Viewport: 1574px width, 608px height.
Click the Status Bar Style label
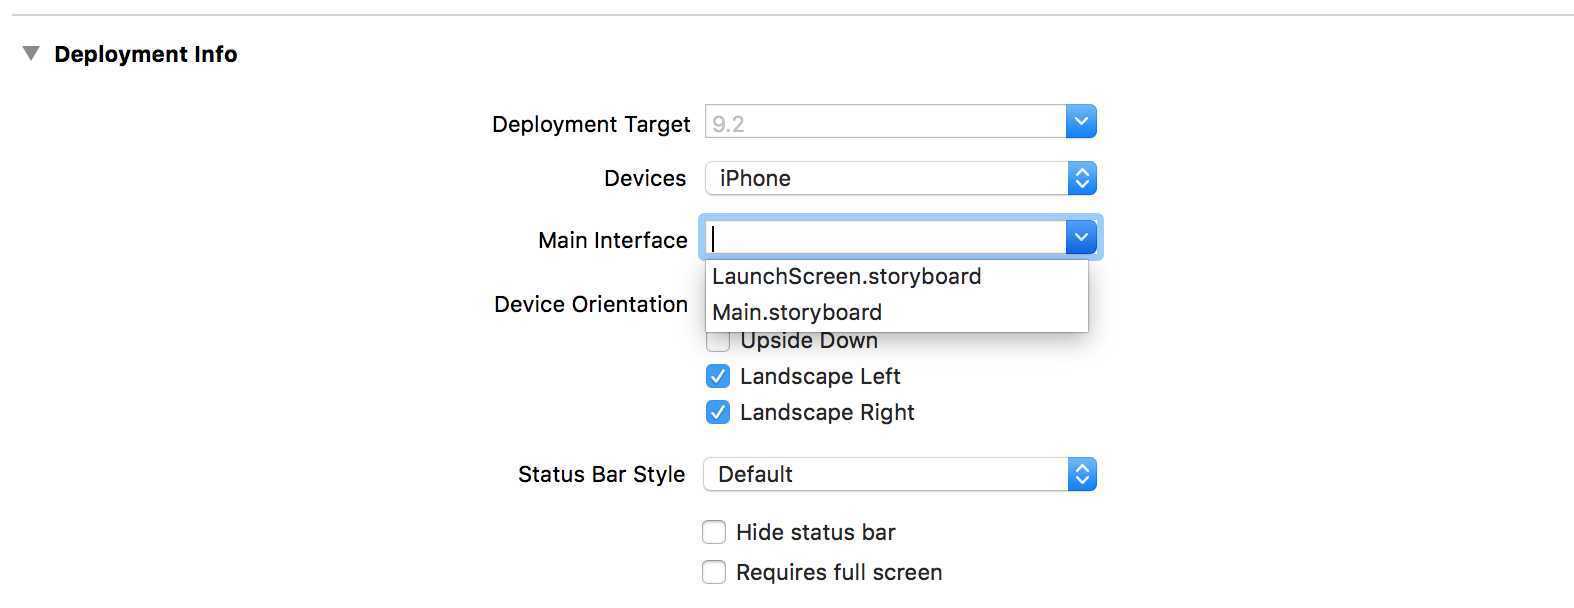click(602, 474)
